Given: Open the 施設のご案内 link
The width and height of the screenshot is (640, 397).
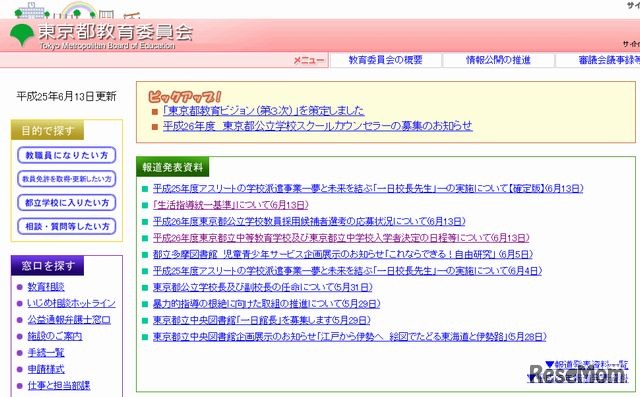Looking at the screenshot, I should pos(55,336).
